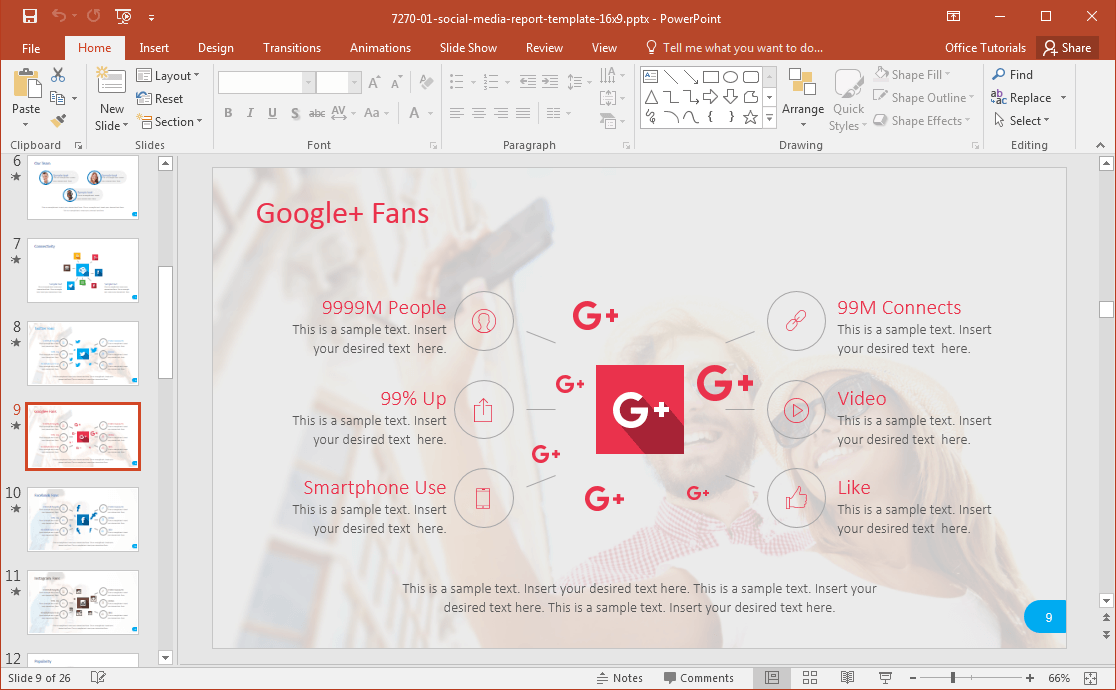The height and width of the screenshot is (690, 1116).
Task: Click the Share button
Action: click(1066, 48)
